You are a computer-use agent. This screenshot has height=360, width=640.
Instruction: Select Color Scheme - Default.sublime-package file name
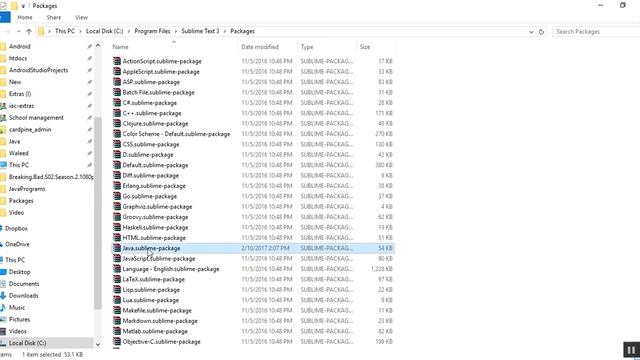[x=176, y=134]
